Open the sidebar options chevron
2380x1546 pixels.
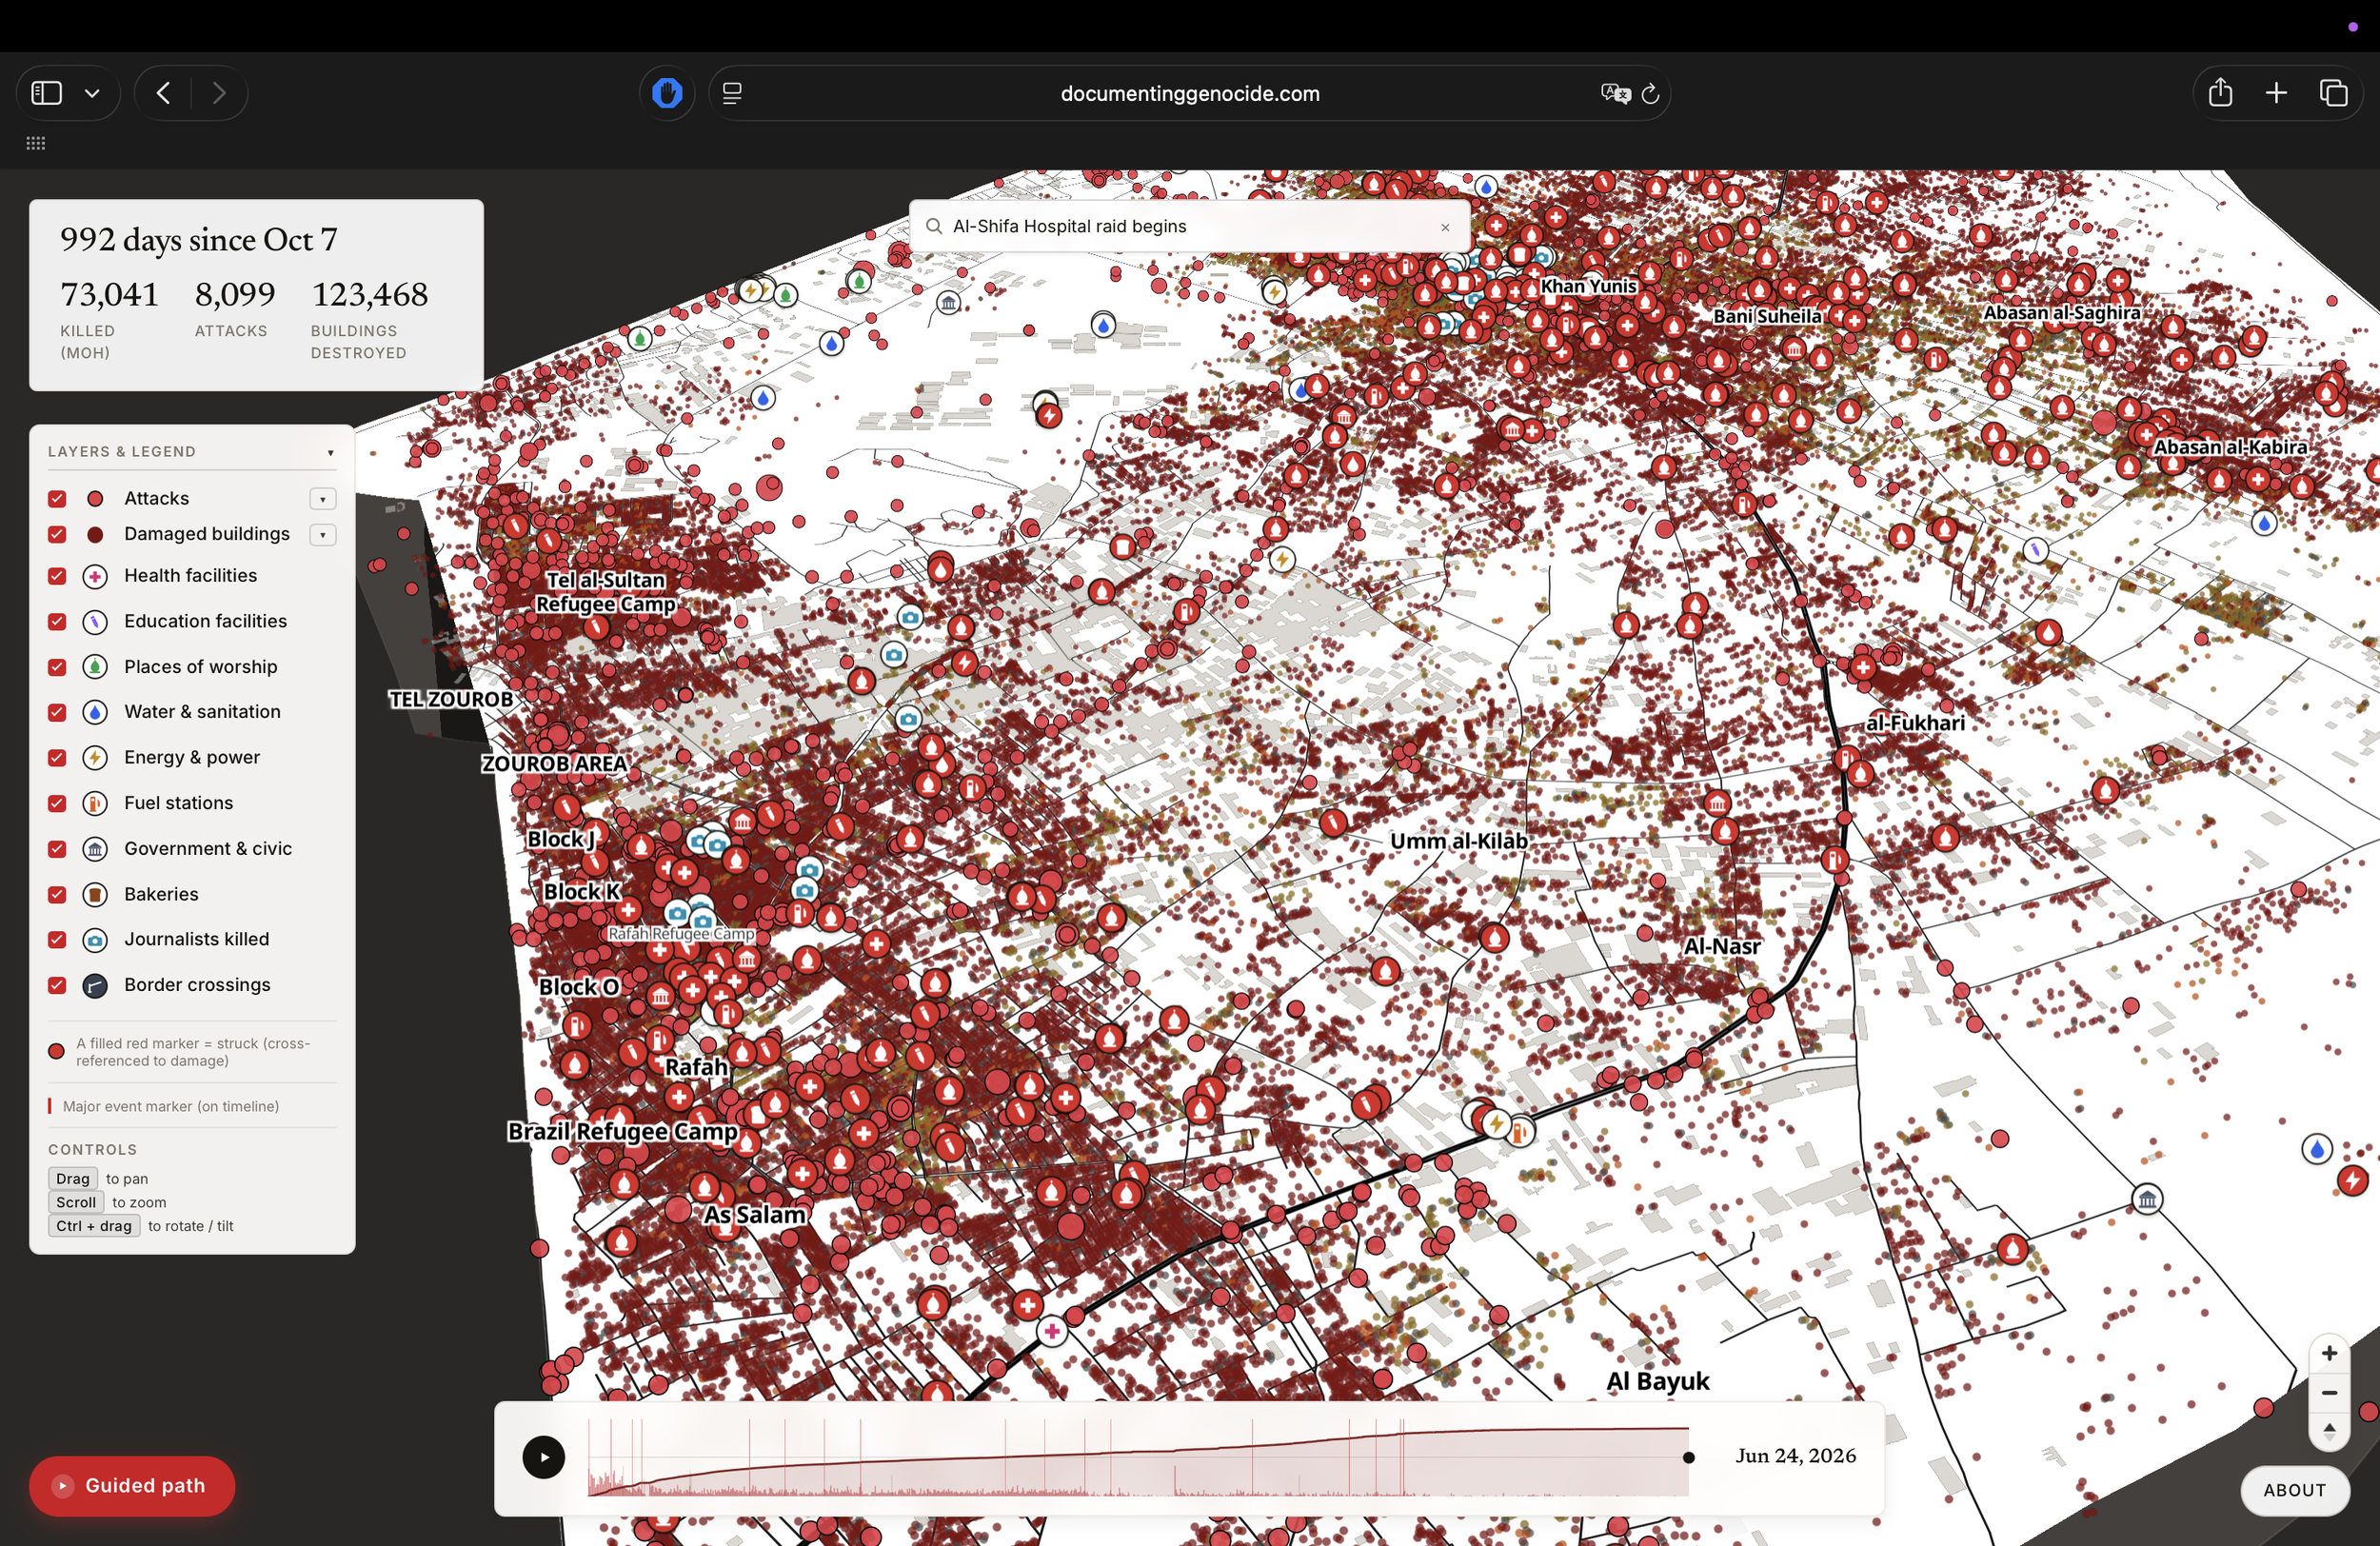[92, 93]
